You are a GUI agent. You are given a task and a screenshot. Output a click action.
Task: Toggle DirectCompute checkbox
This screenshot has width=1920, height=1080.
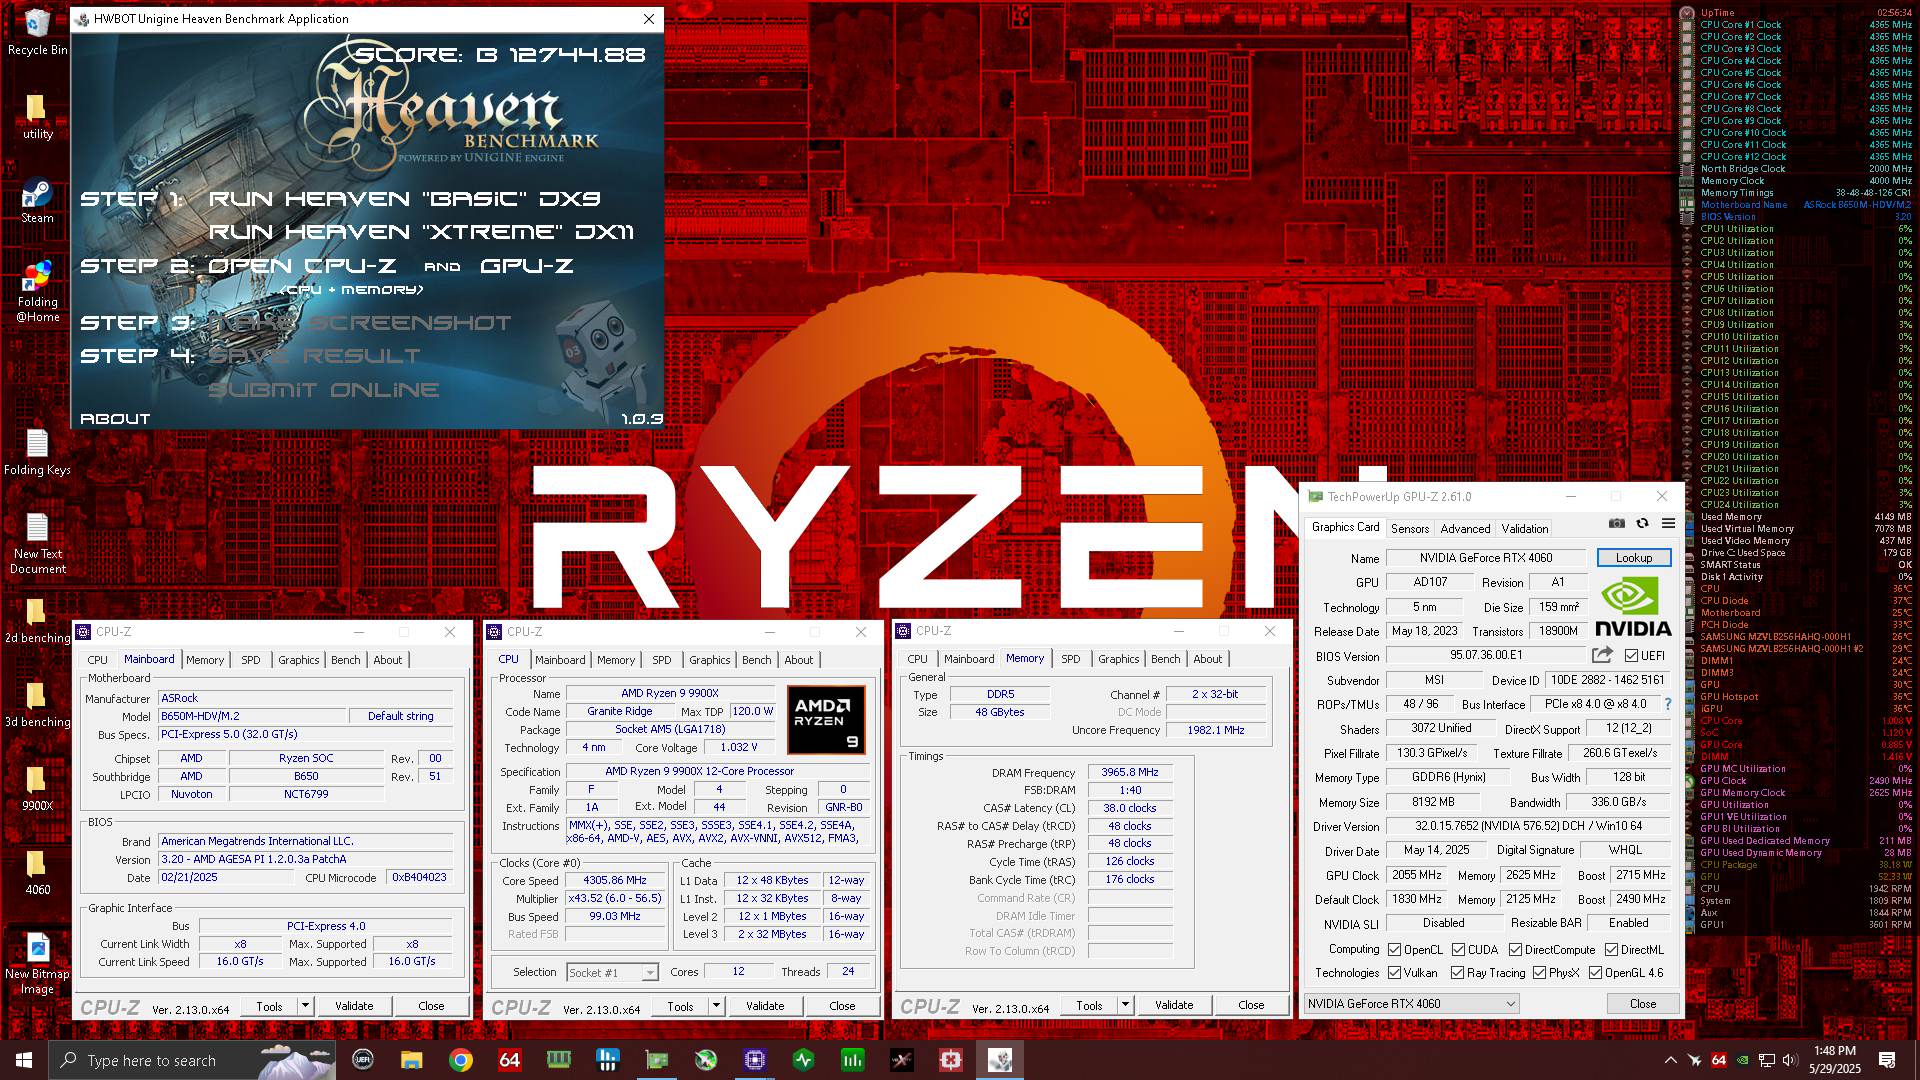(x=1515, y=949)
